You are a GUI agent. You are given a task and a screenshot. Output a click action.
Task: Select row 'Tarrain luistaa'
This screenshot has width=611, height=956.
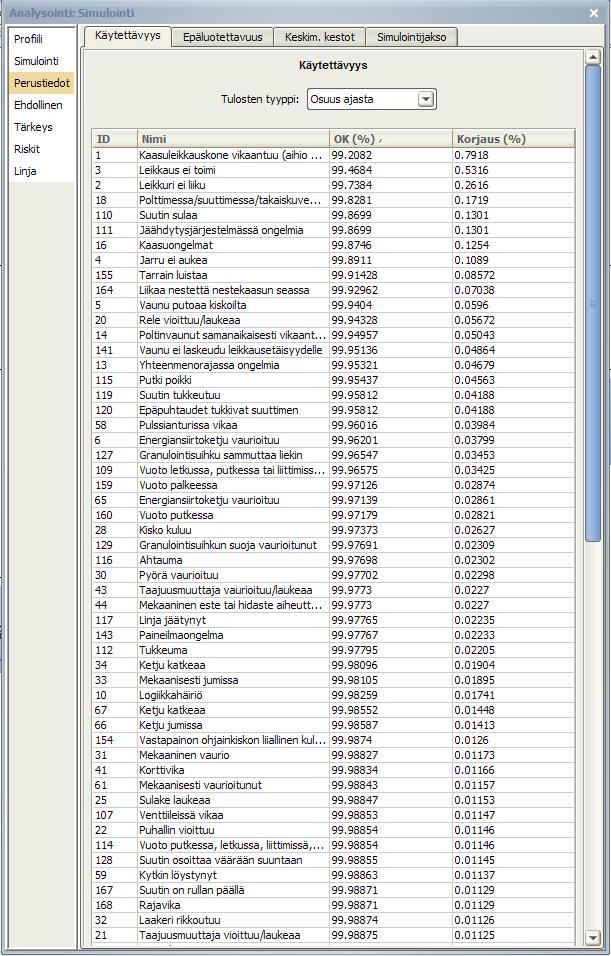[x=334, y=275]
